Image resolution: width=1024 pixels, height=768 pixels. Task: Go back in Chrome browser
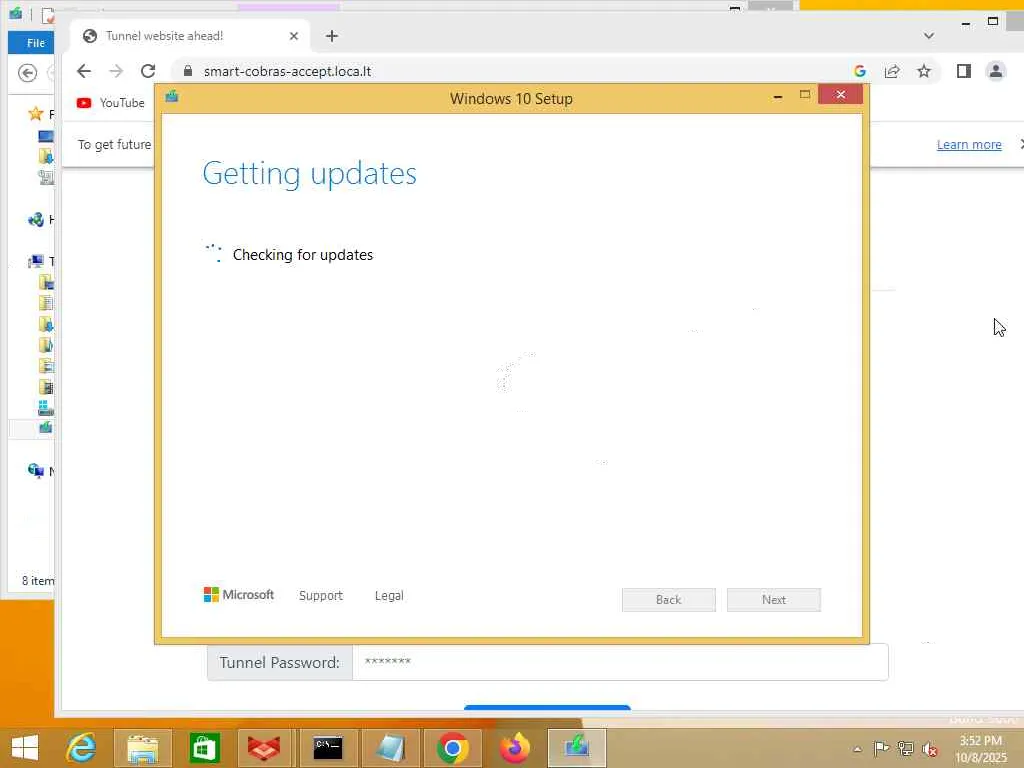click(x=84, y=71)
